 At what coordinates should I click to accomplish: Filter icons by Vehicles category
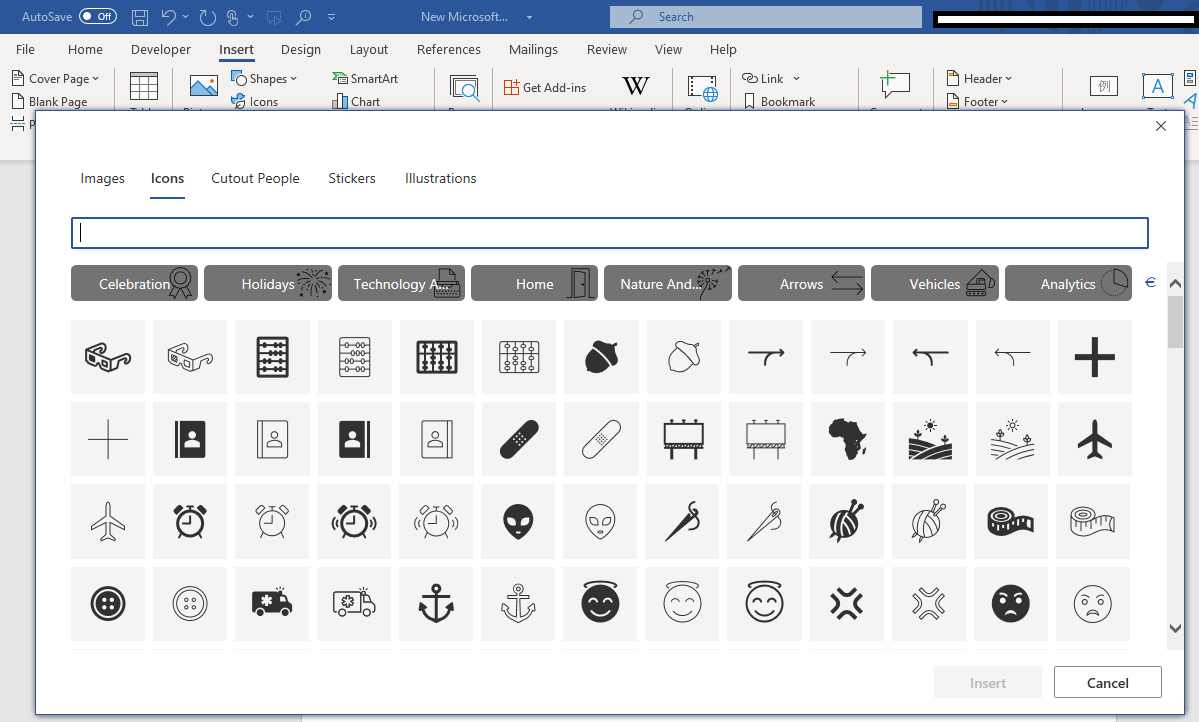[x=934, y=283]
